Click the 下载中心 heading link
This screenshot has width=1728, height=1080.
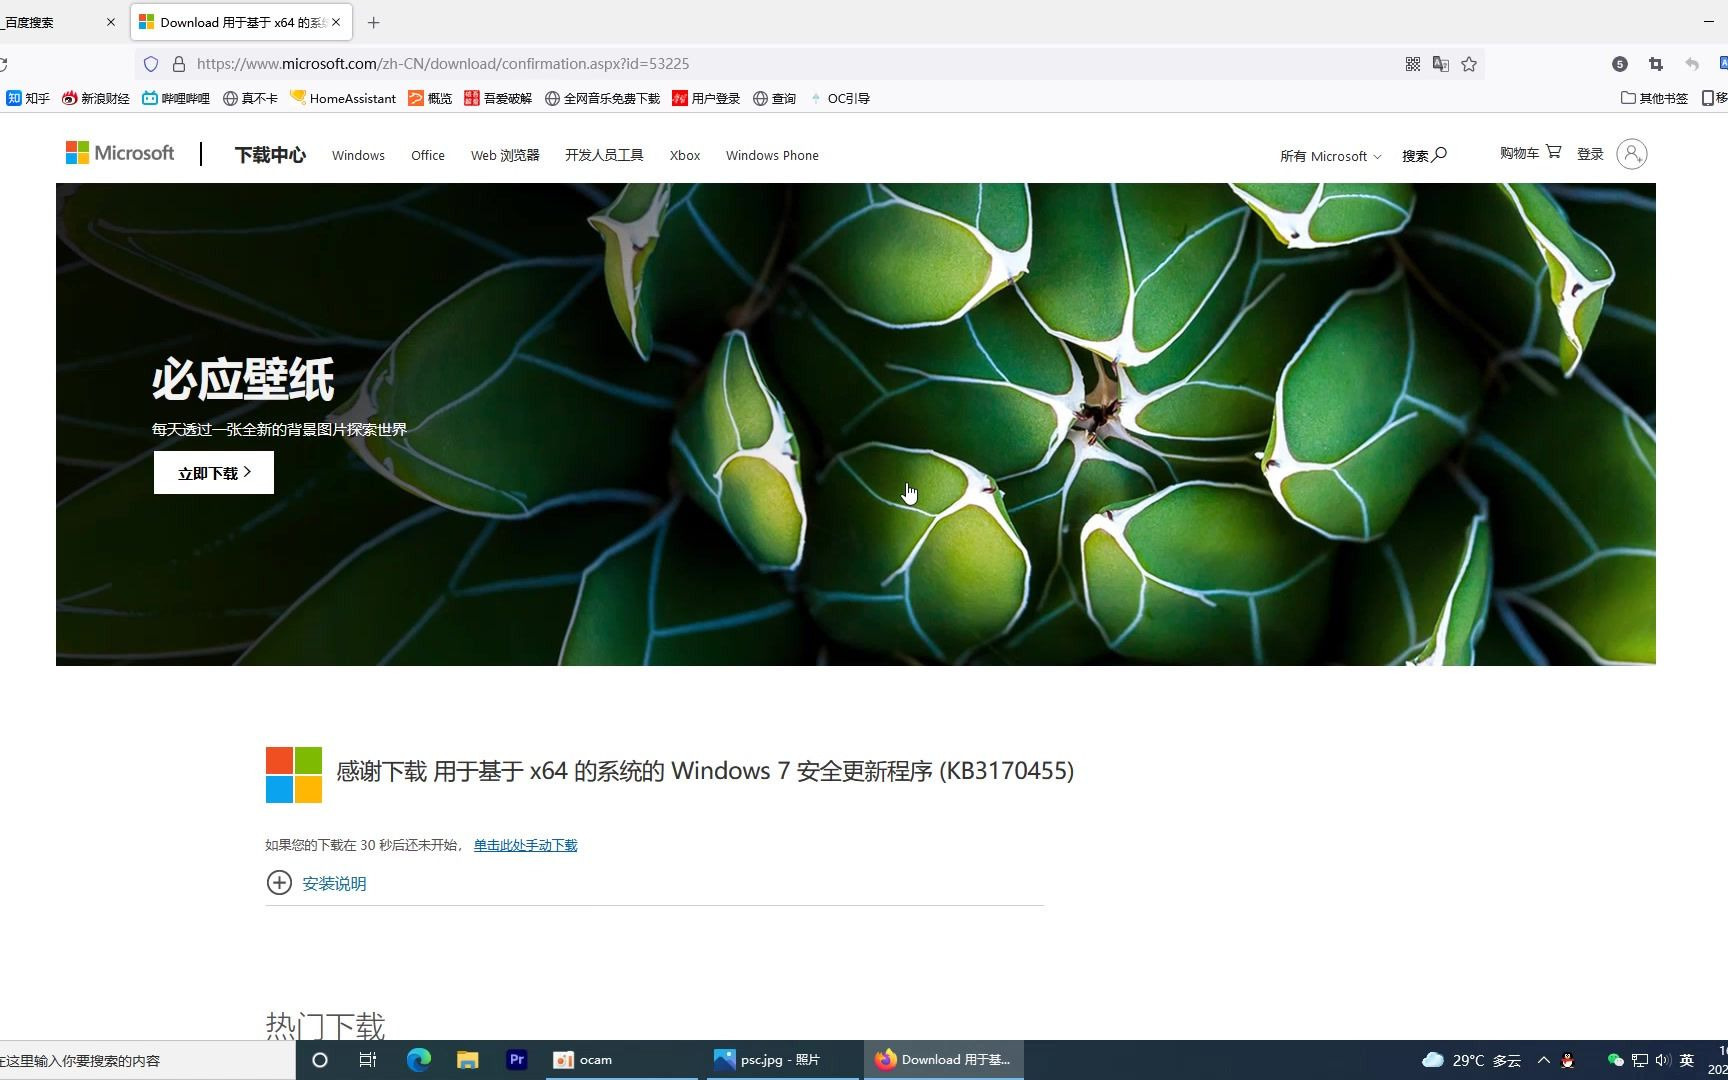point(270,155)
